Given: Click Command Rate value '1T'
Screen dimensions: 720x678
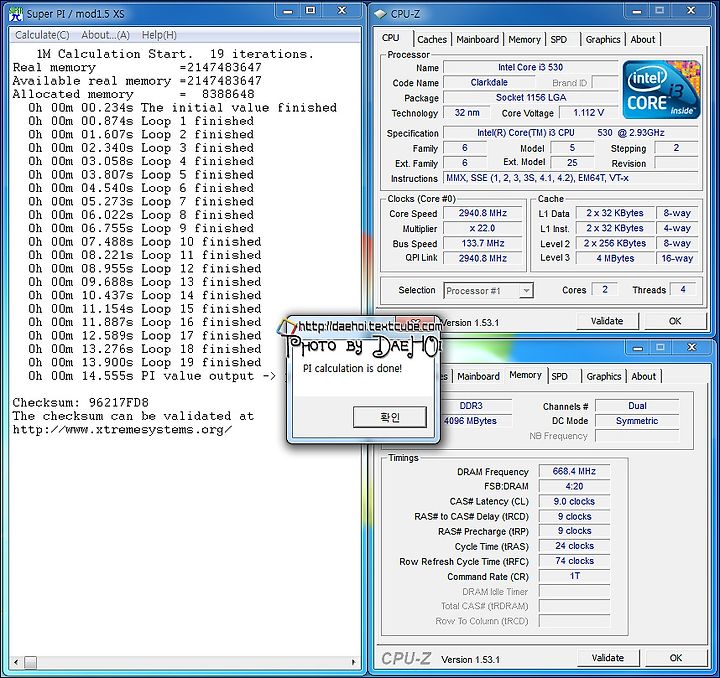Looking at the screenshot, I should tap(574, 577).
